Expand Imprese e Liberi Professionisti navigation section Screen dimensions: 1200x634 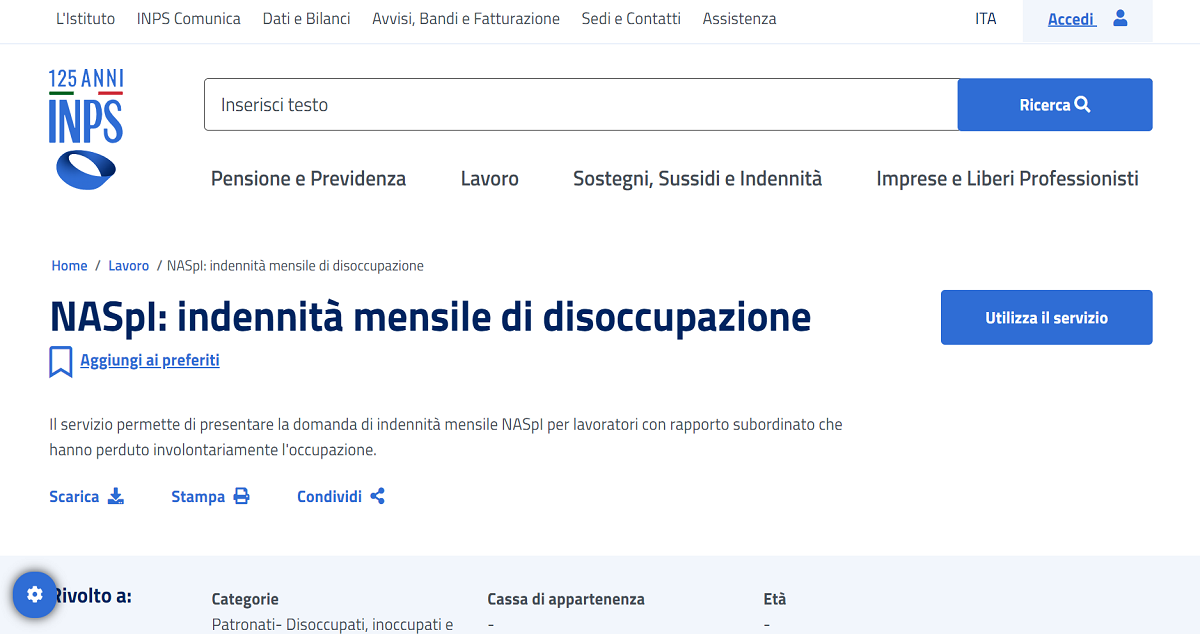pos(1007,179)
